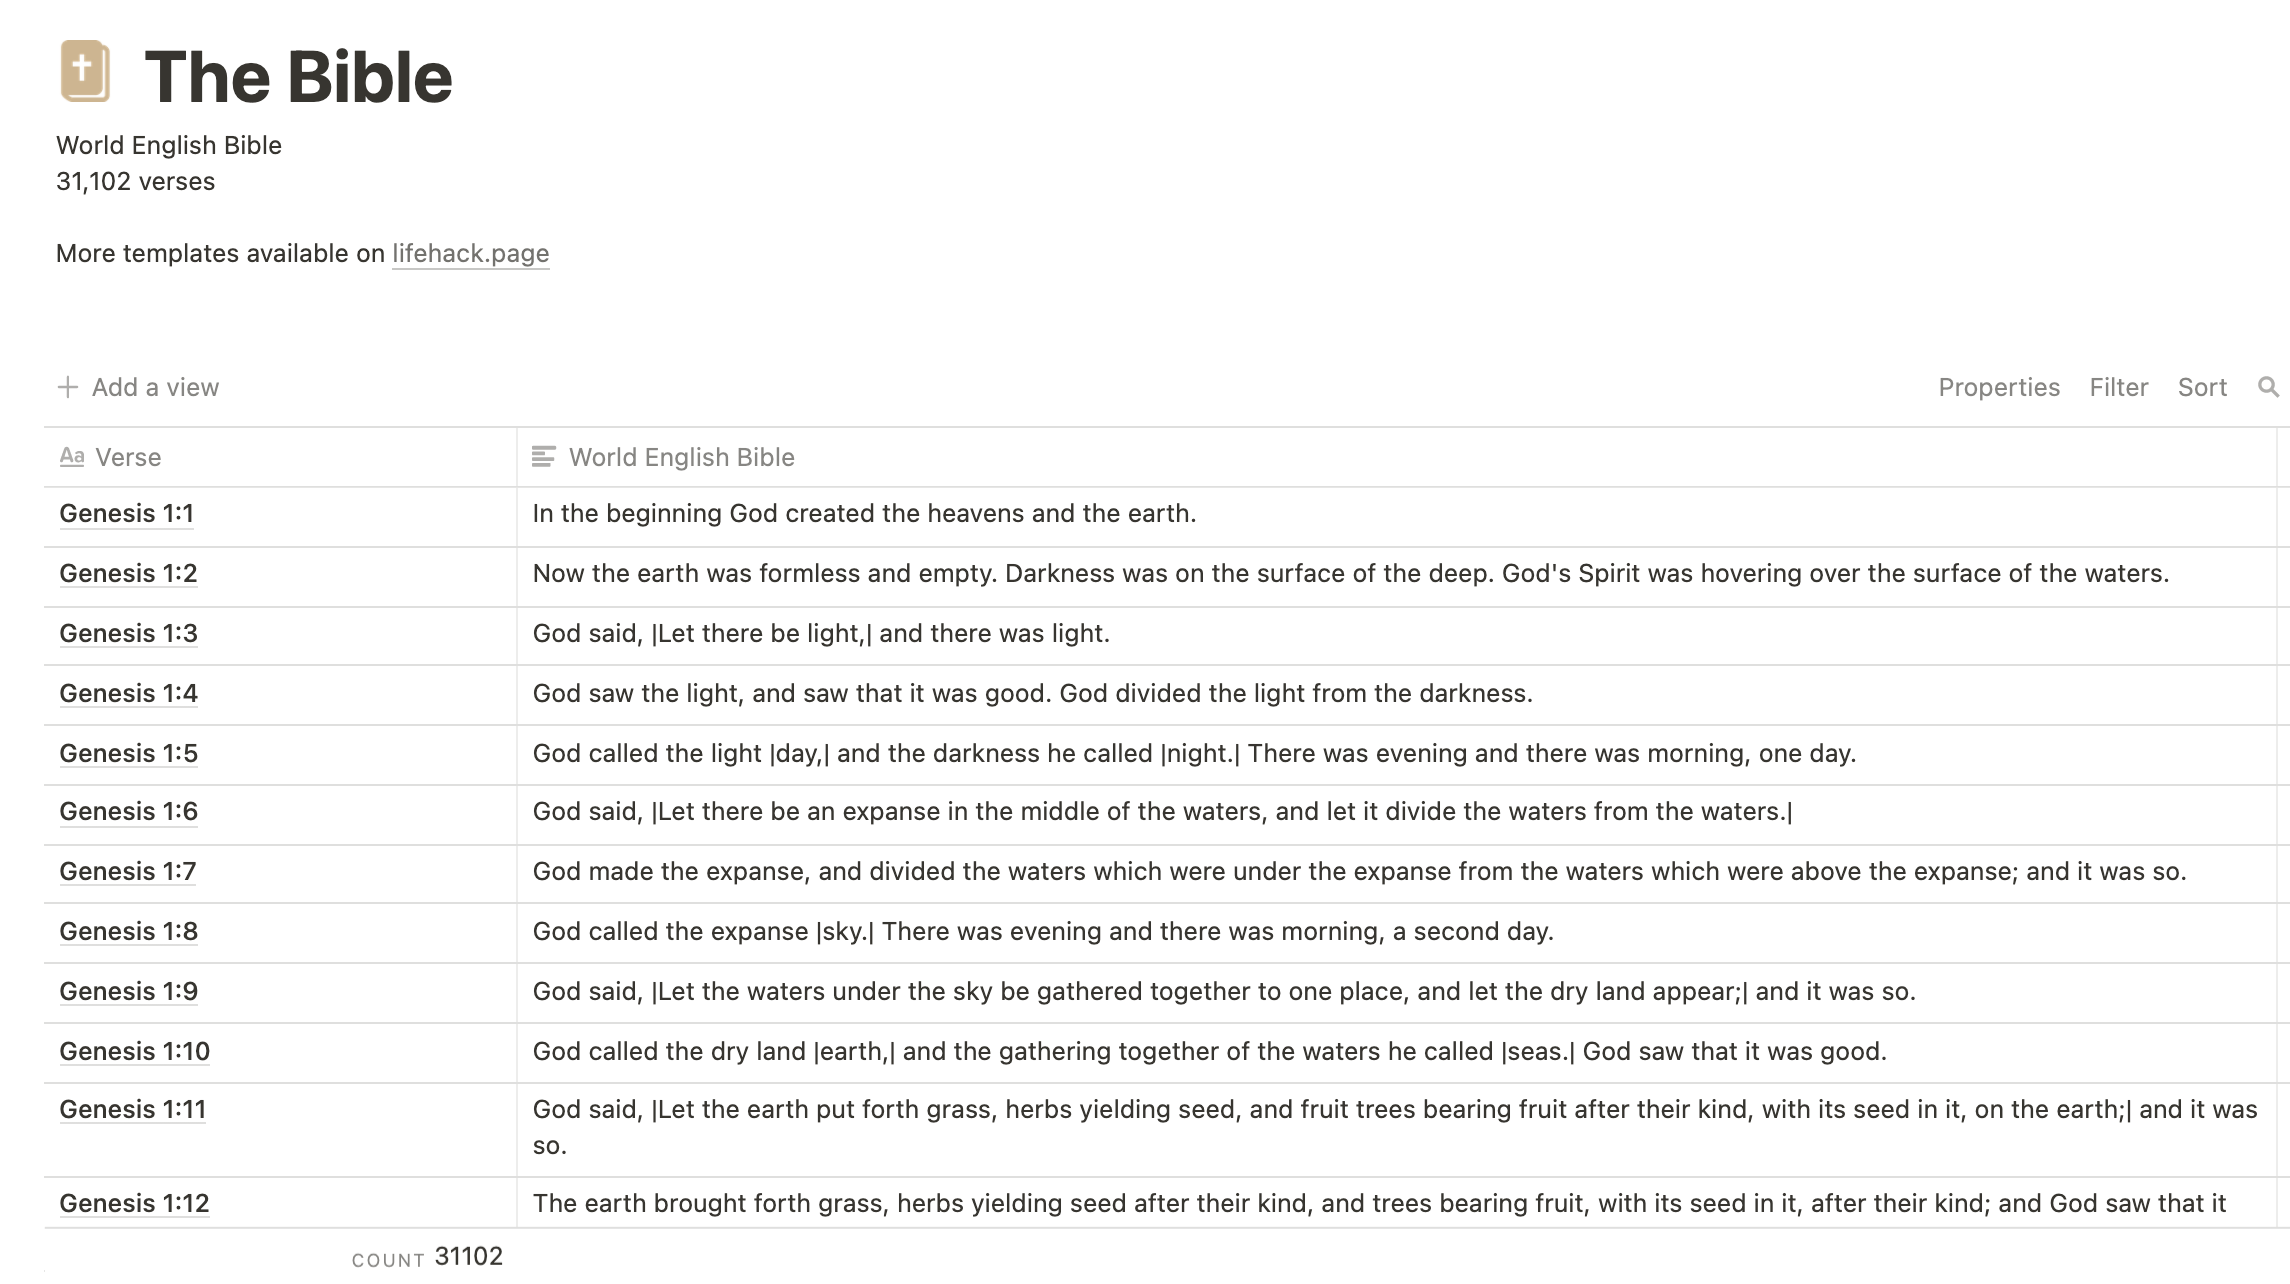Open the lifehack.page hyperlink
This screenshot has width=2290, height=1284.
(x=469, y=253)
